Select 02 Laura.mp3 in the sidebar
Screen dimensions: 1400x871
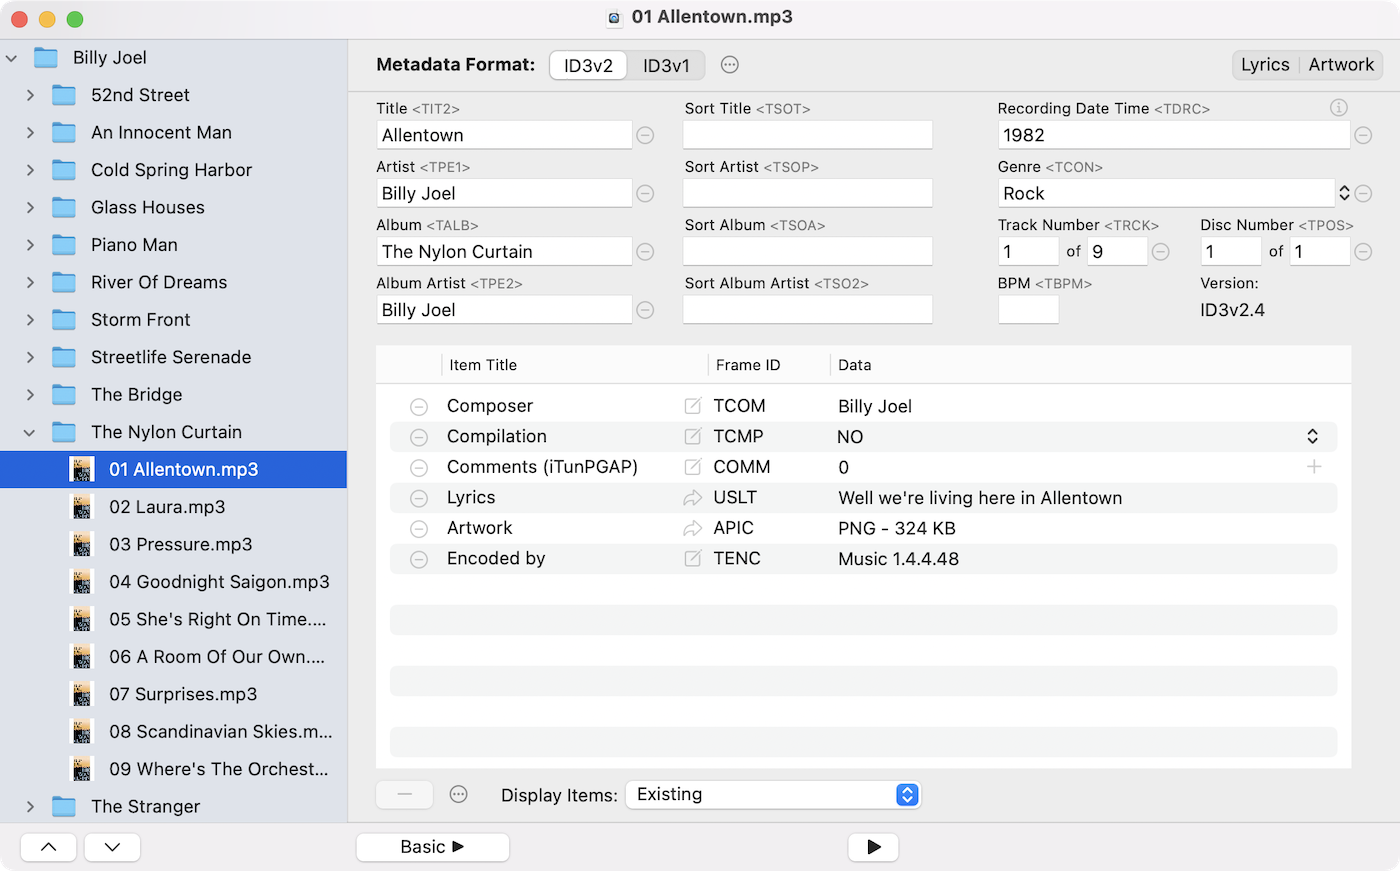(x=173, y=507)
